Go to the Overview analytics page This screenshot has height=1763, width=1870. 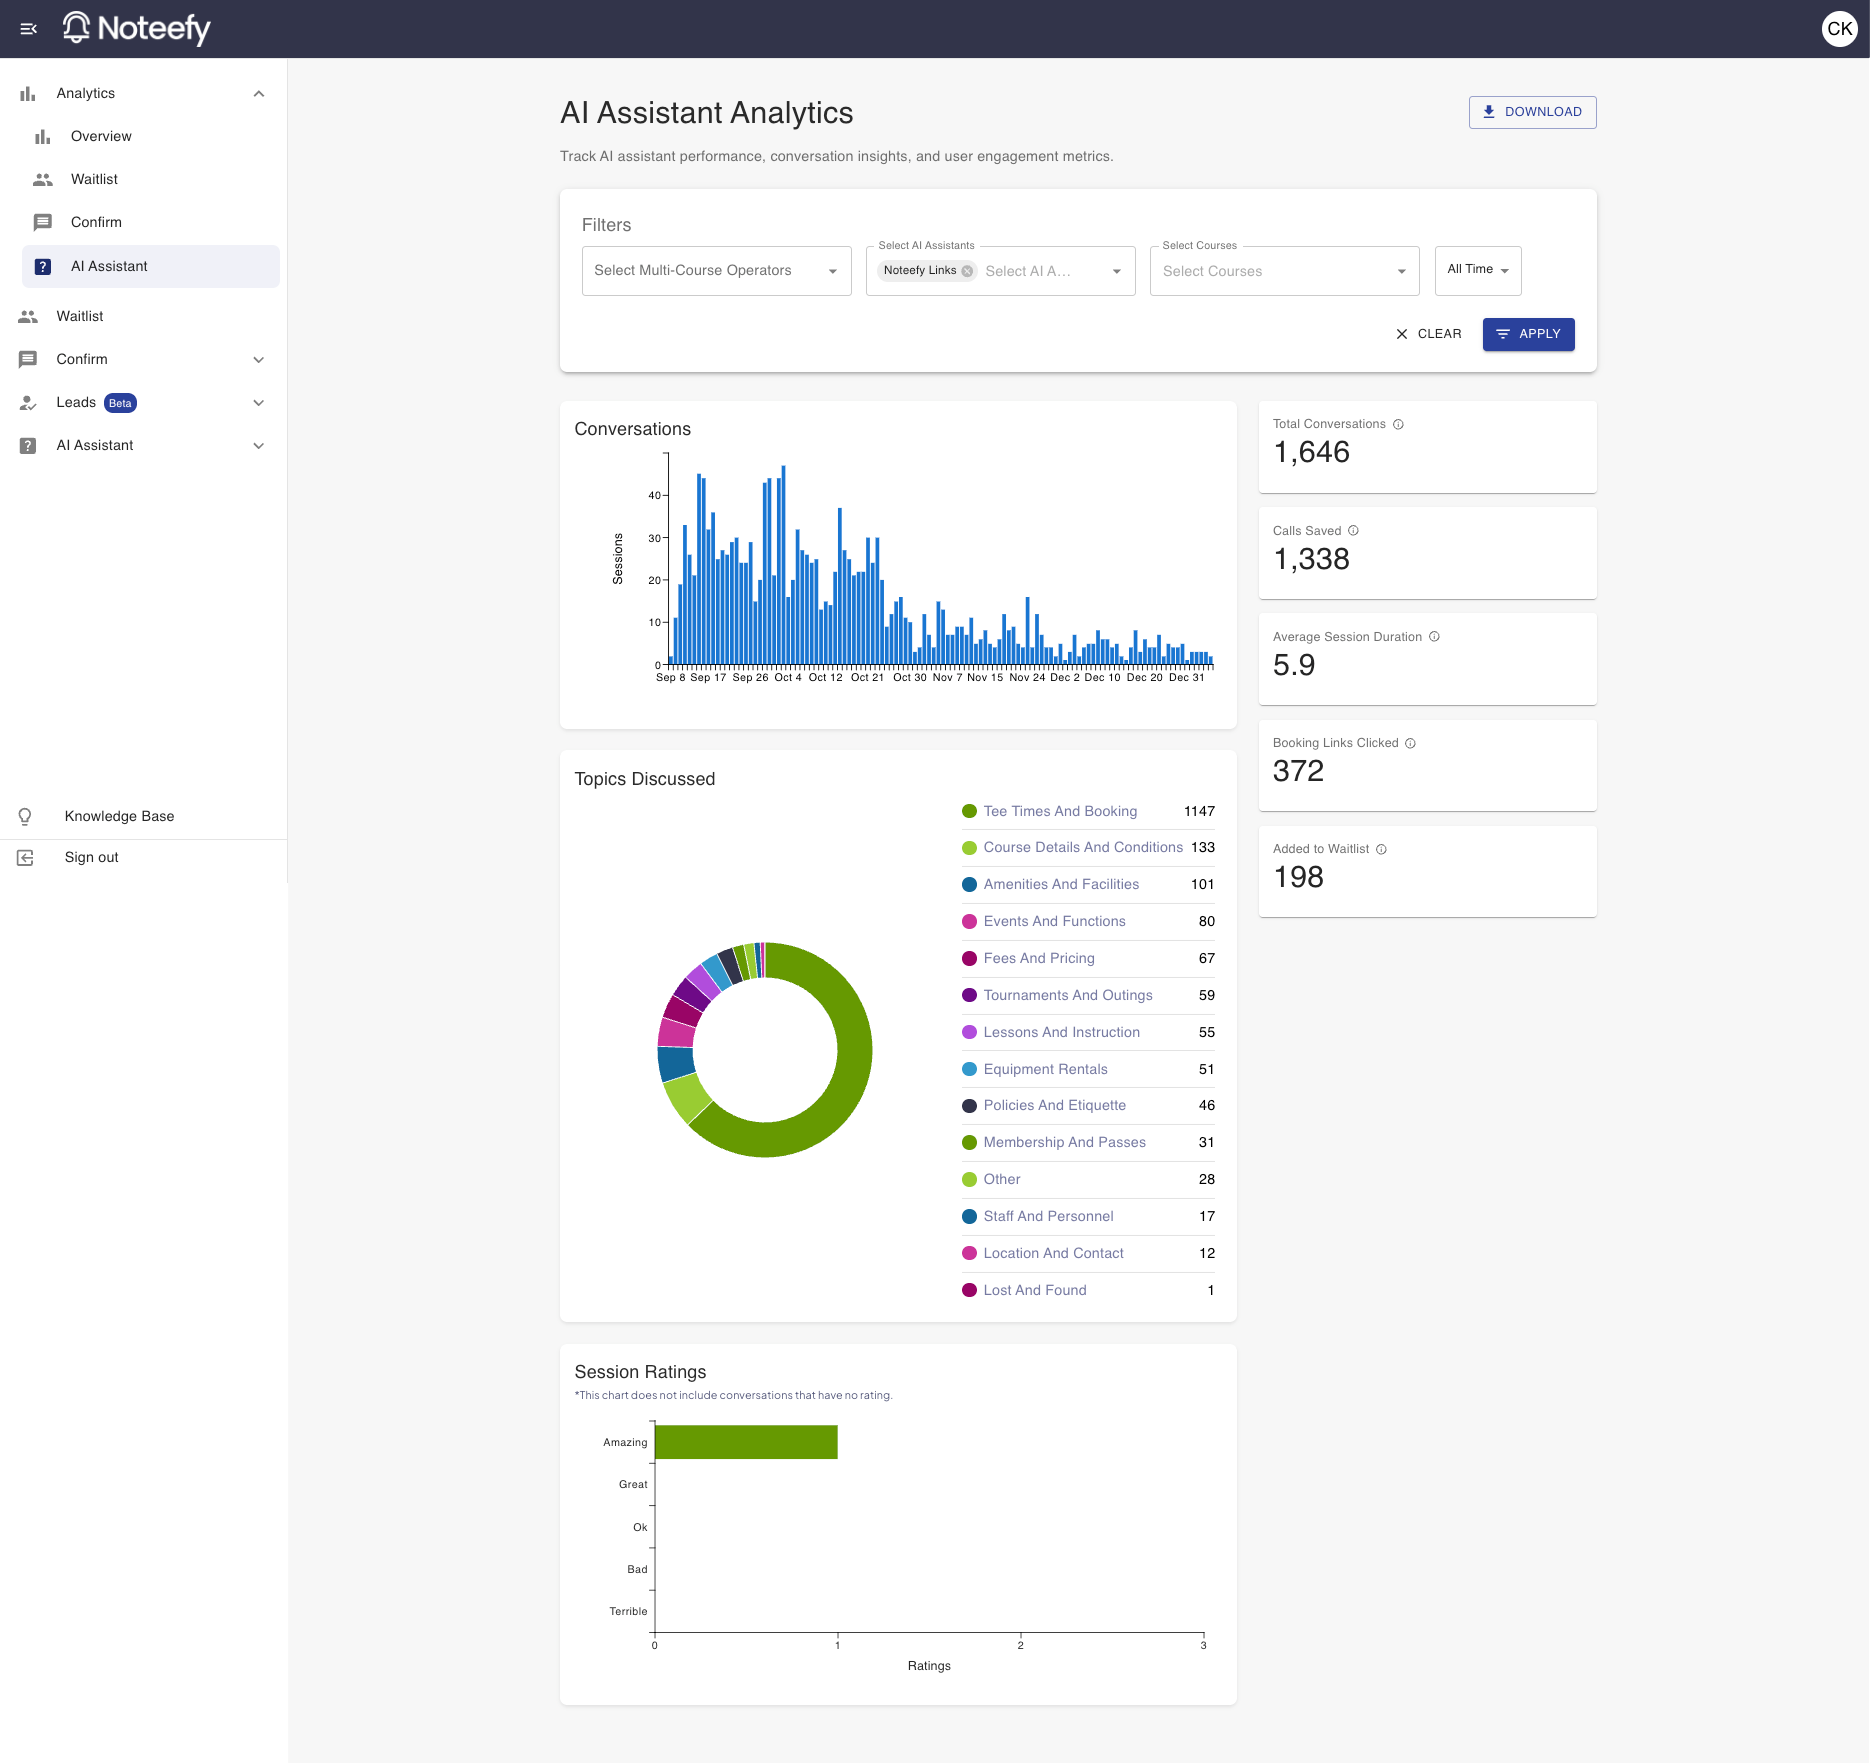click(101, 137)
